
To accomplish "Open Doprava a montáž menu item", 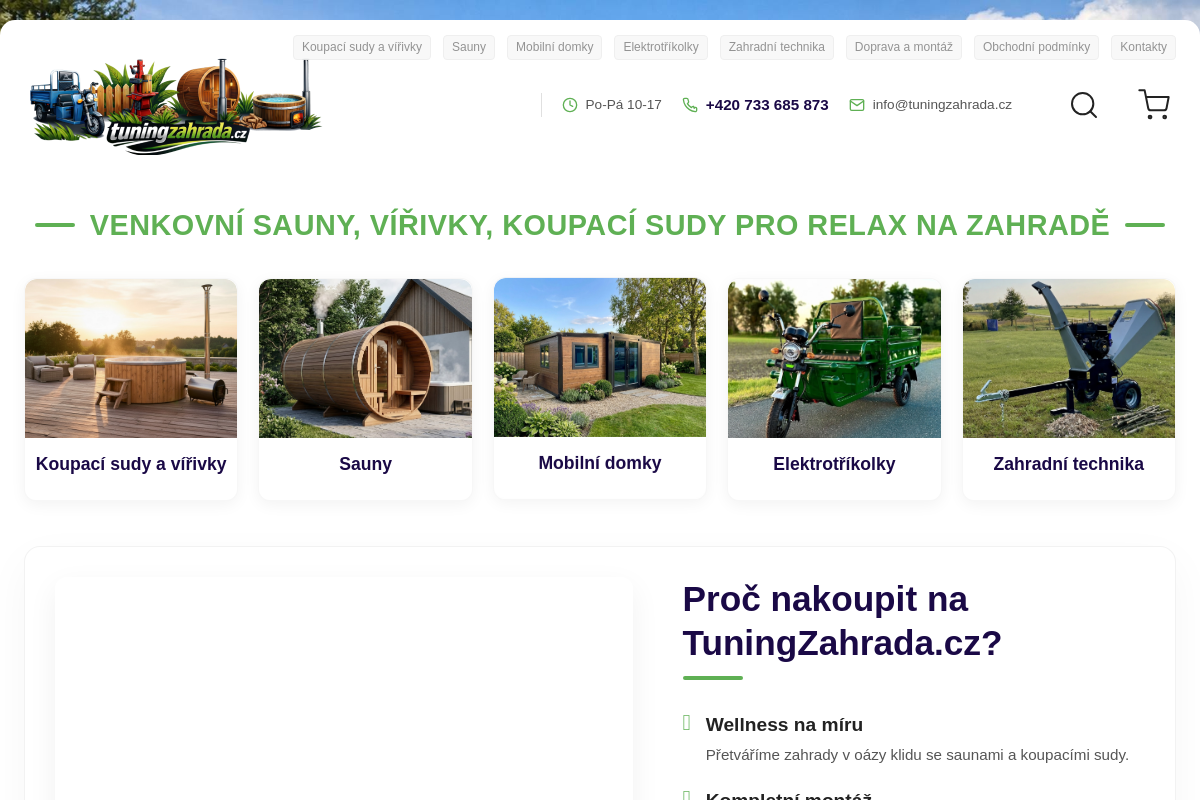I will click(x=904, y=47).
